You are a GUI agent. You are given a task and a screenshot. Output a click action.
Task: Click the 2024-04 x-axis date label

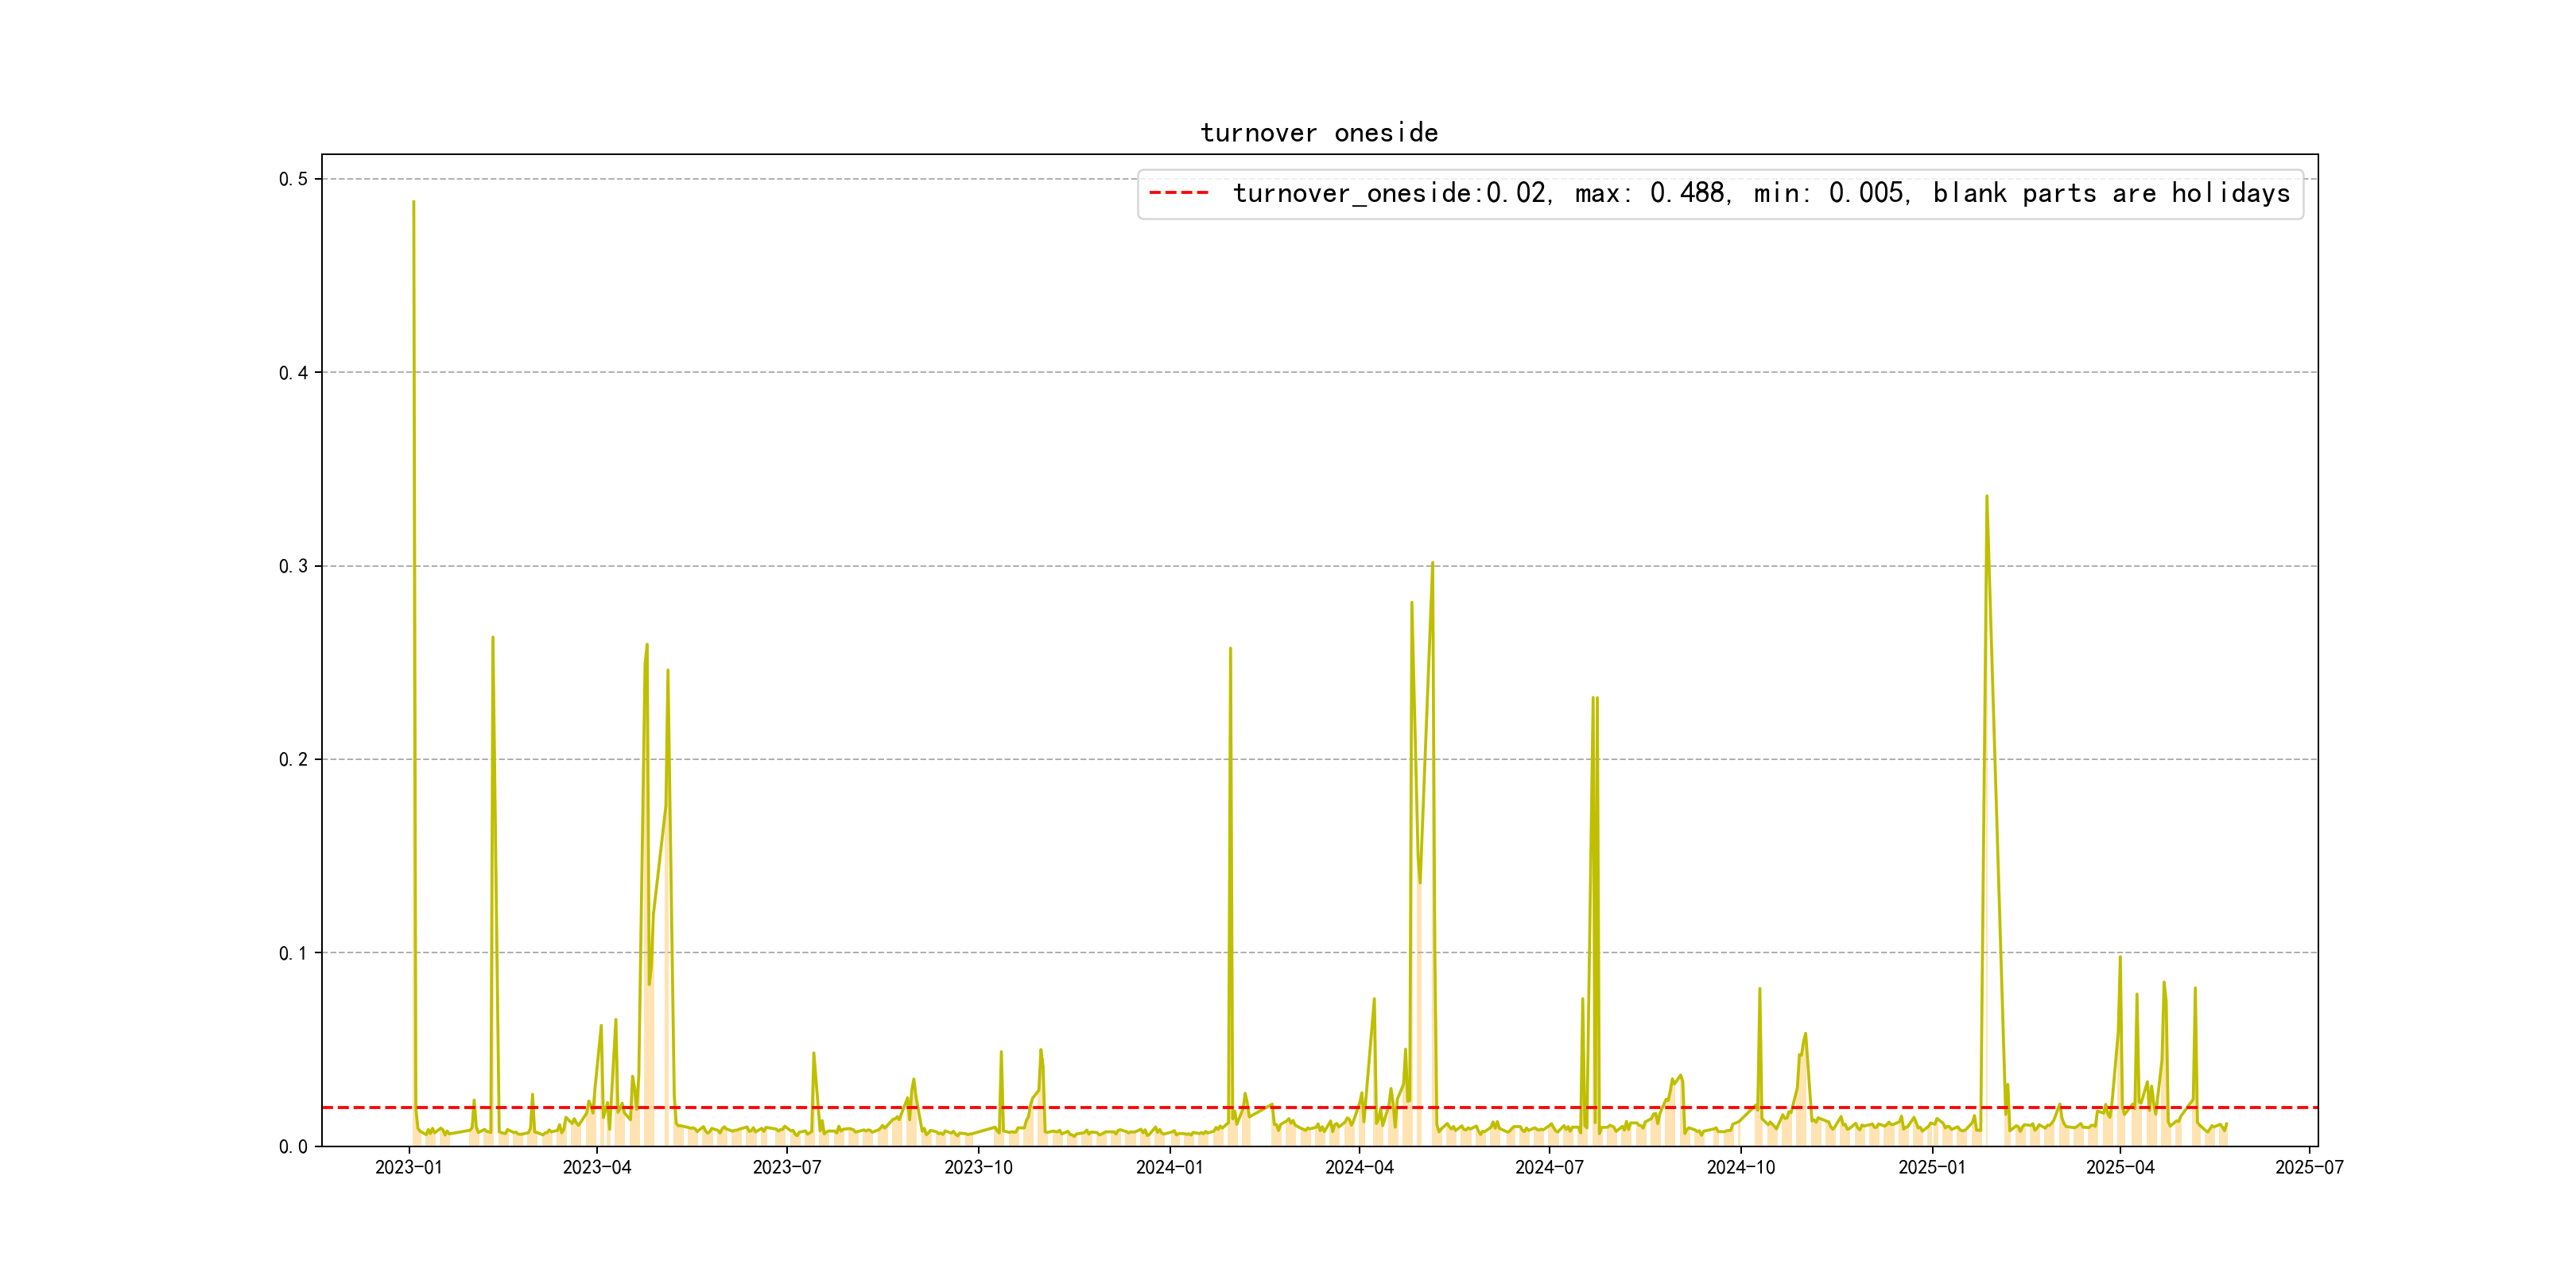click(1359, 1167)
